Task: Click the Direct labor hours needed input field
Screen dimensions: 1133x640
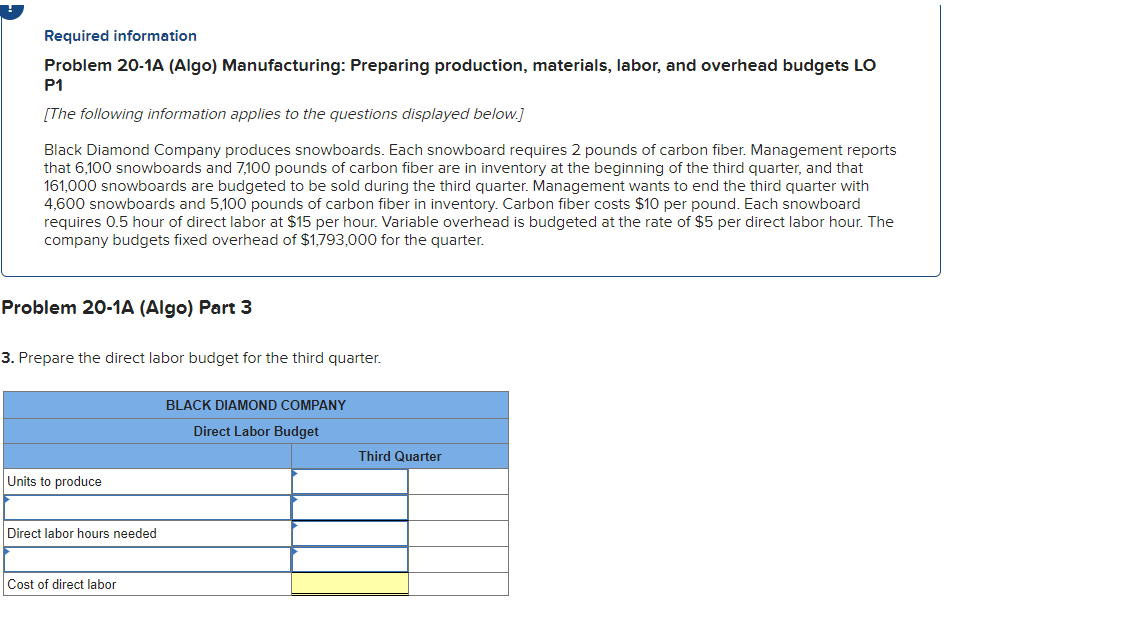Action: click(x=349, y=532)
